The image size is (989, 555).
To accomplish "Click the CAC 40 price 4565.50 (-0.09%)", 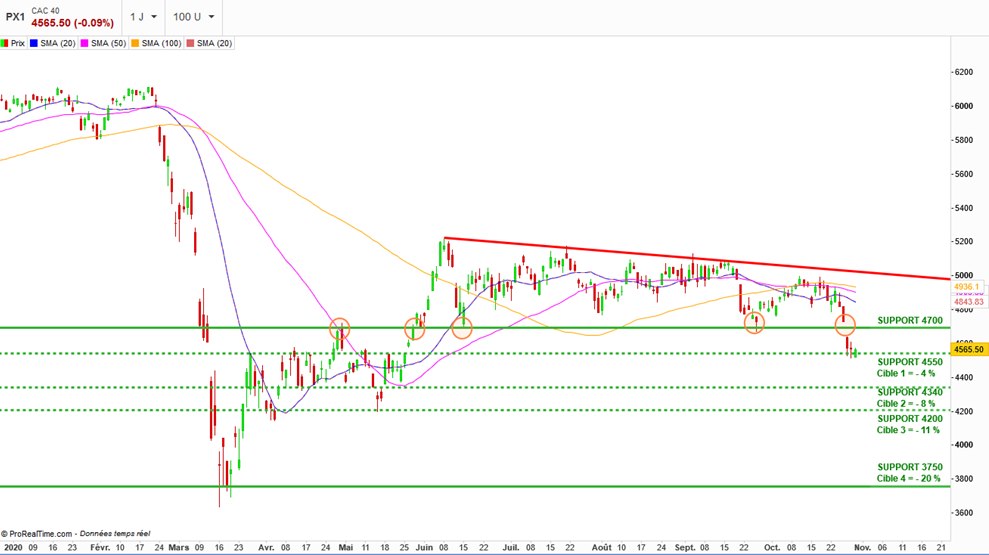I will point(72,22).
